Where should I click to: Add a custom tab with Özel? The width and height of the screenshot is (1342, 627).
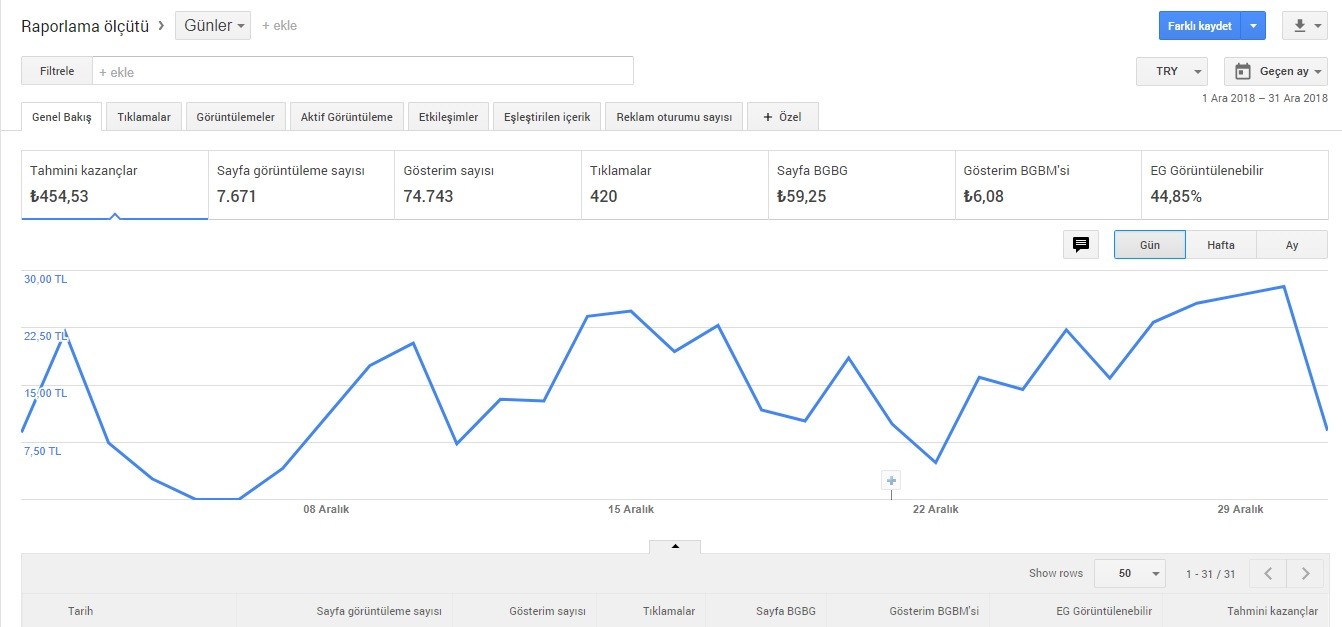783,117
